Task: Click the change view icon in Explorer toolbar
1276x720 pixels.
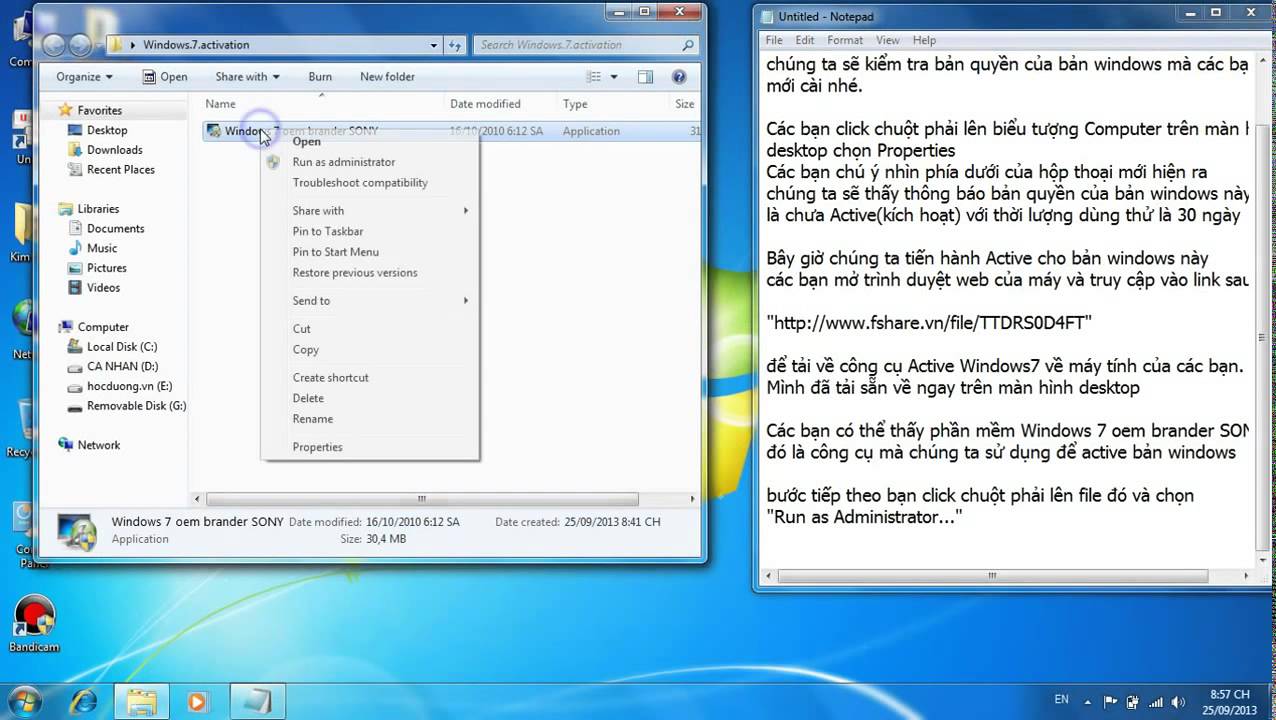Action: pos(594,77)
